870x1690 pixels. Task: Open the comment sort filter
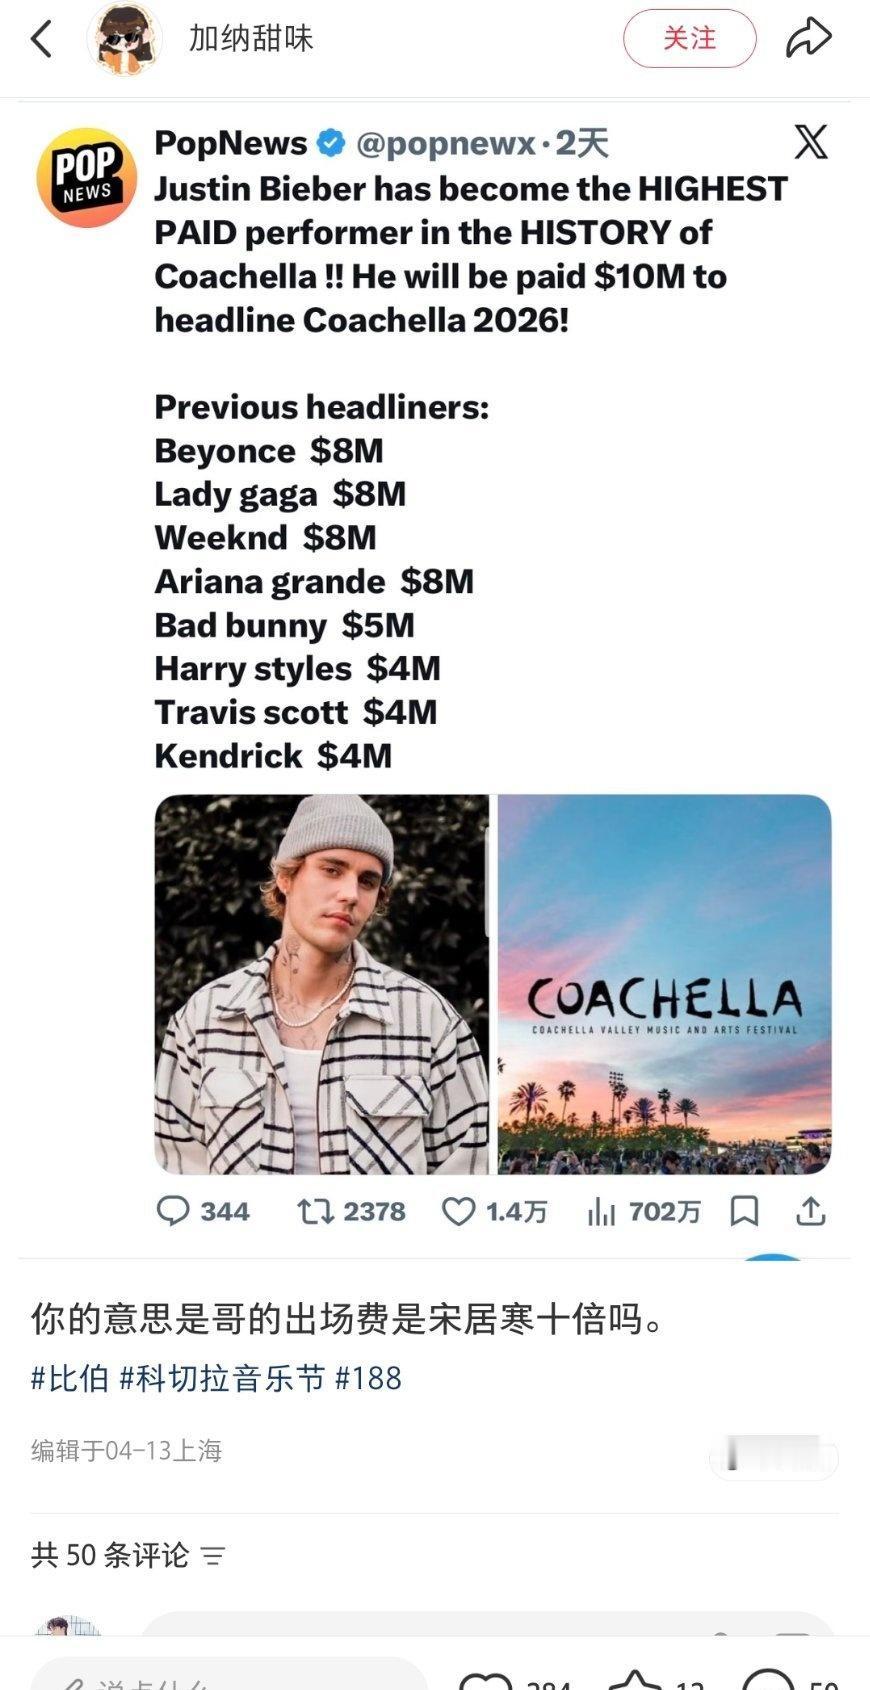coord(213,1555)
